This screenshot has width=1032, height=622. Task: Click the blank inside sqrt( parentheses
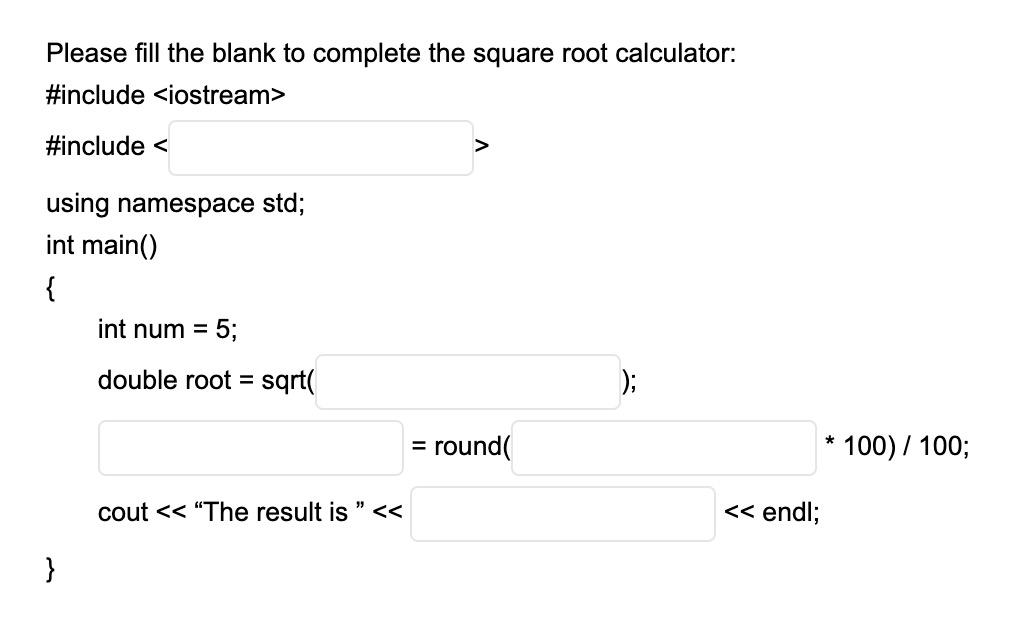[467, 380]
